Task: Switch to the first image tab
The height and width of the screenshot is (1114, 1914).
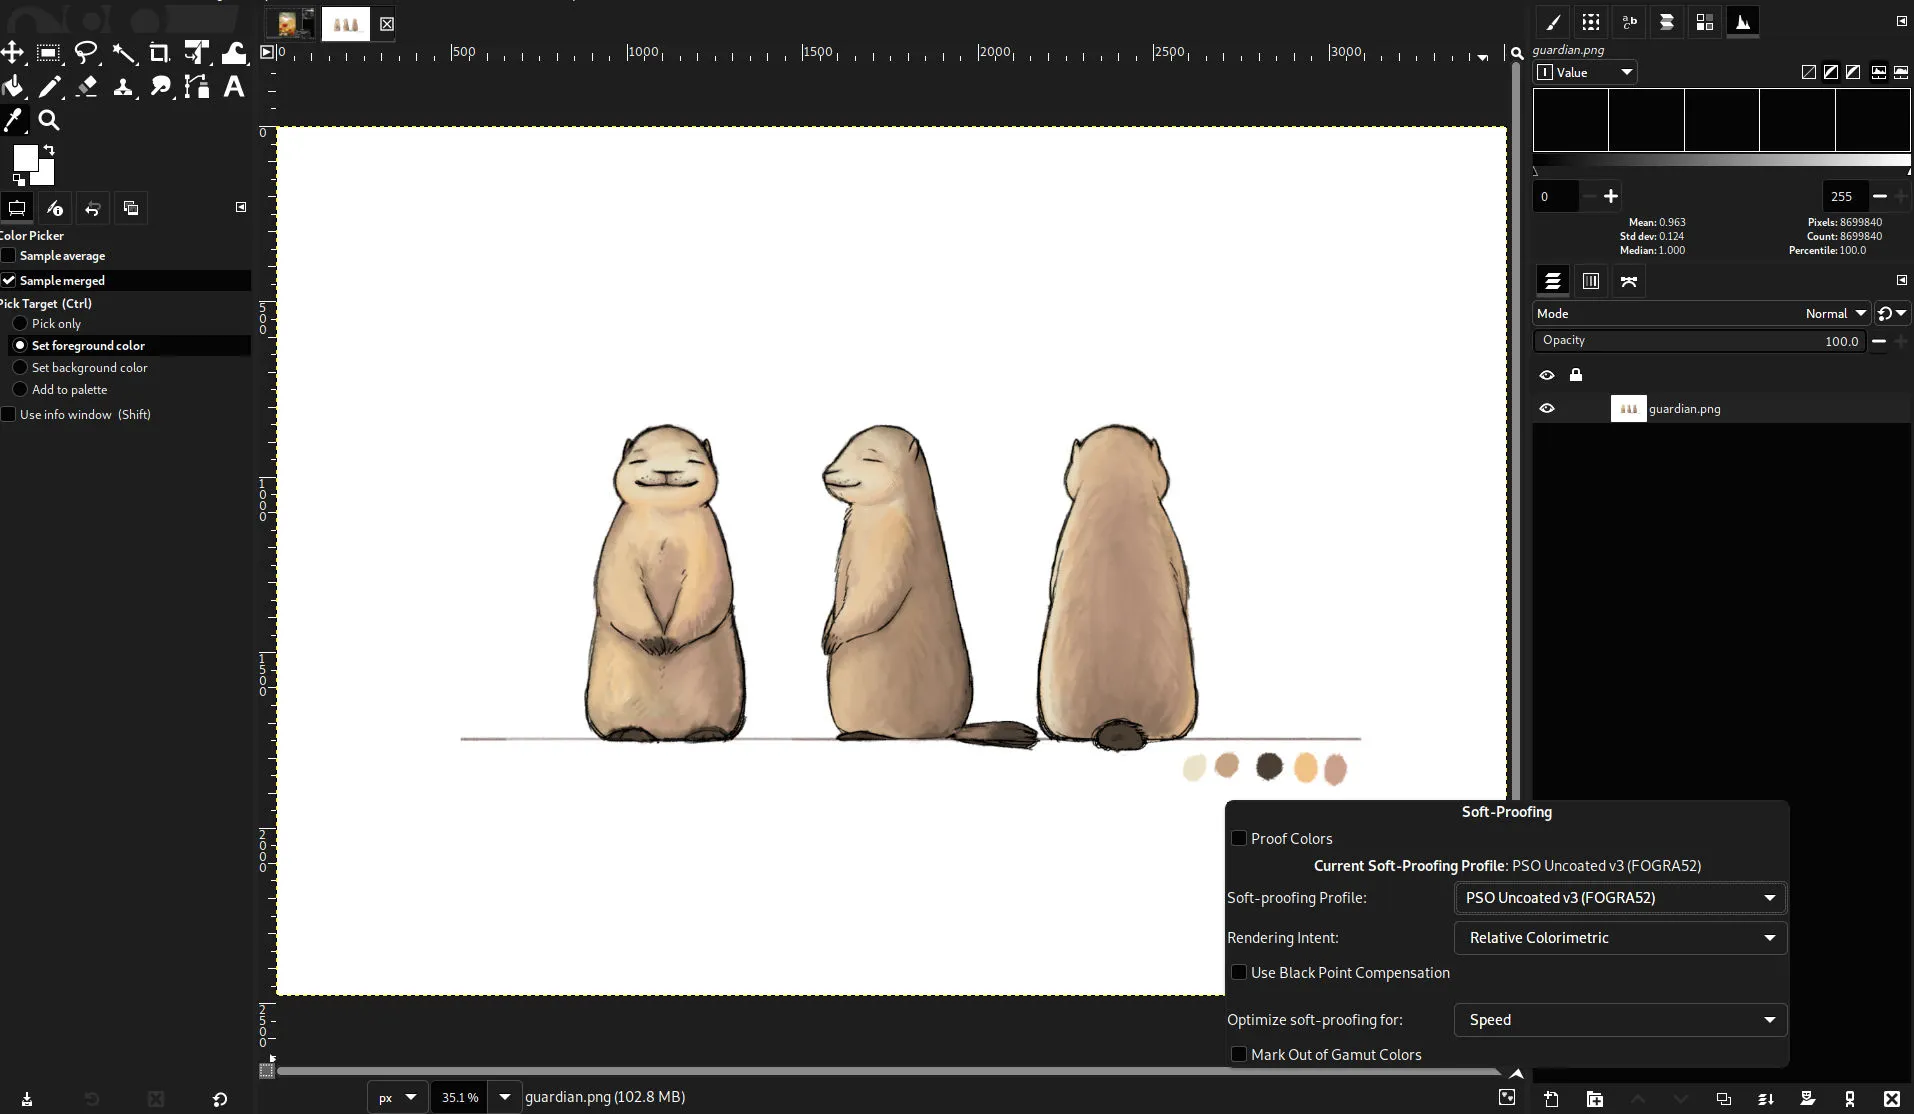Action: 290,24
